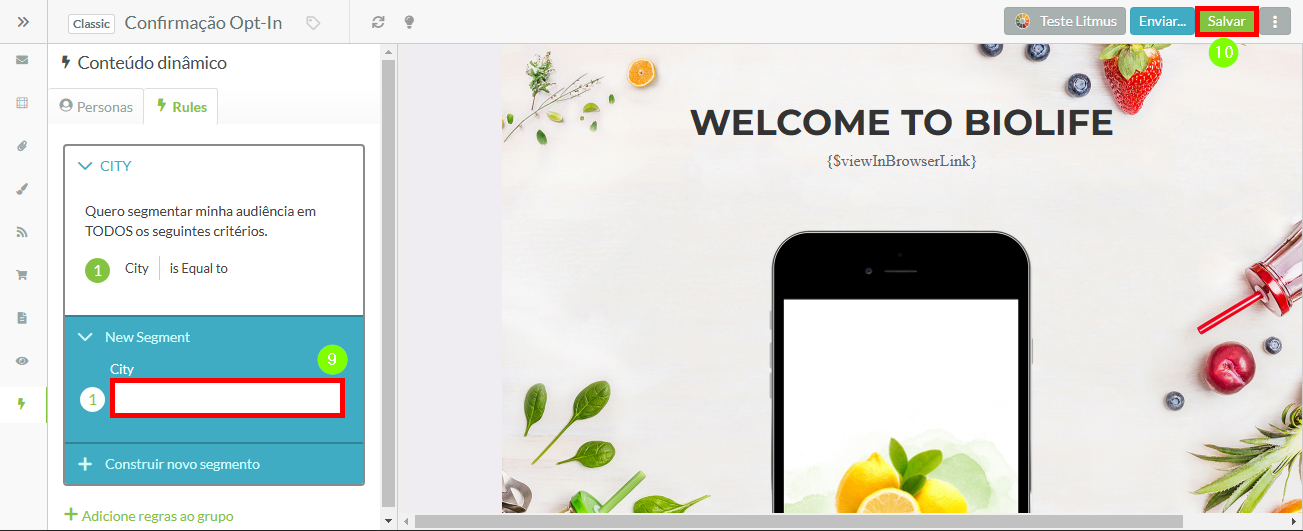The height and width of the screenshot is (531, 1303).
Task: Open the three-dot more options menu
Action: pos(1275,22)
